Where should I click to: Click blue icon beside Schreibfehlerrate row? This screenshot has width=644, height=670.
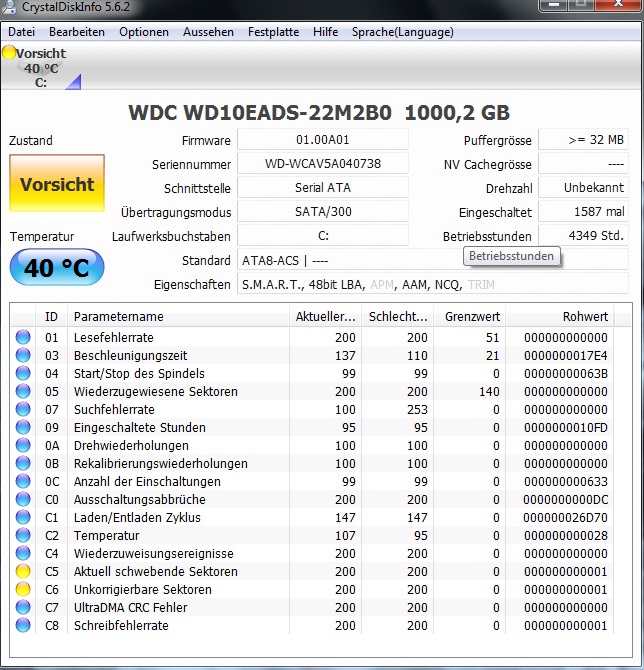click(x=23, y=626)
